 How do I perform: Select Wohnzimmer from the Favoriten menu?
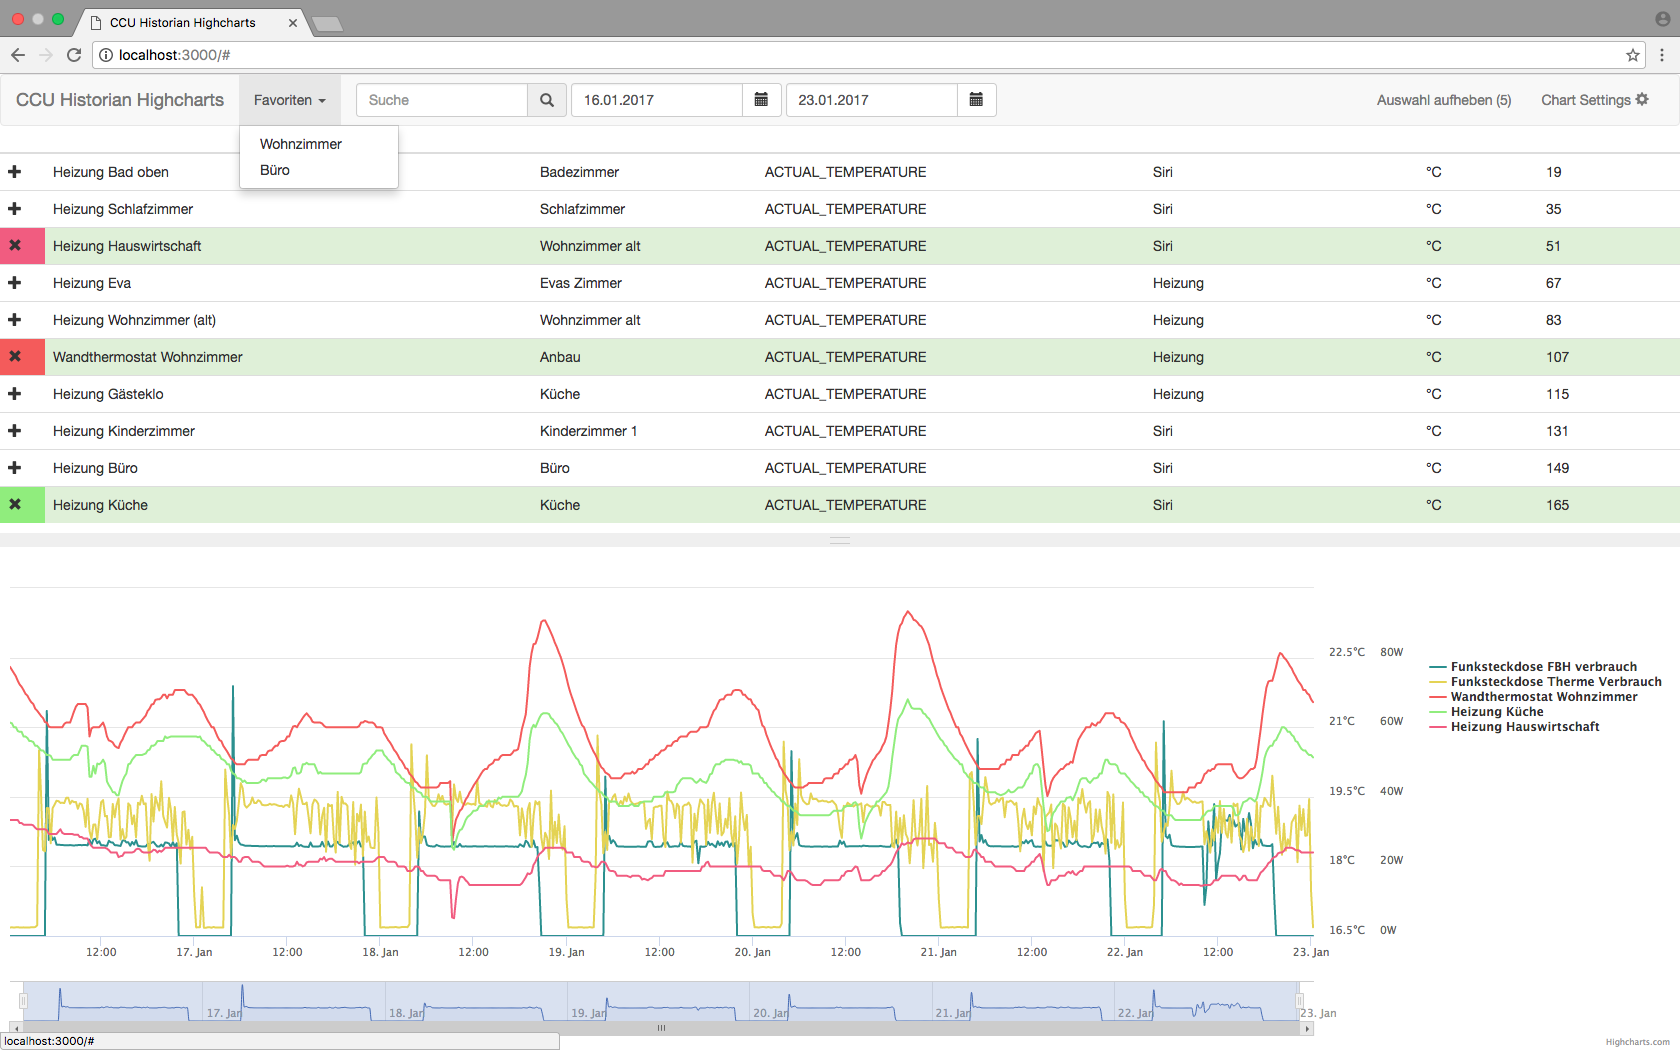click(x=300, y=143)
